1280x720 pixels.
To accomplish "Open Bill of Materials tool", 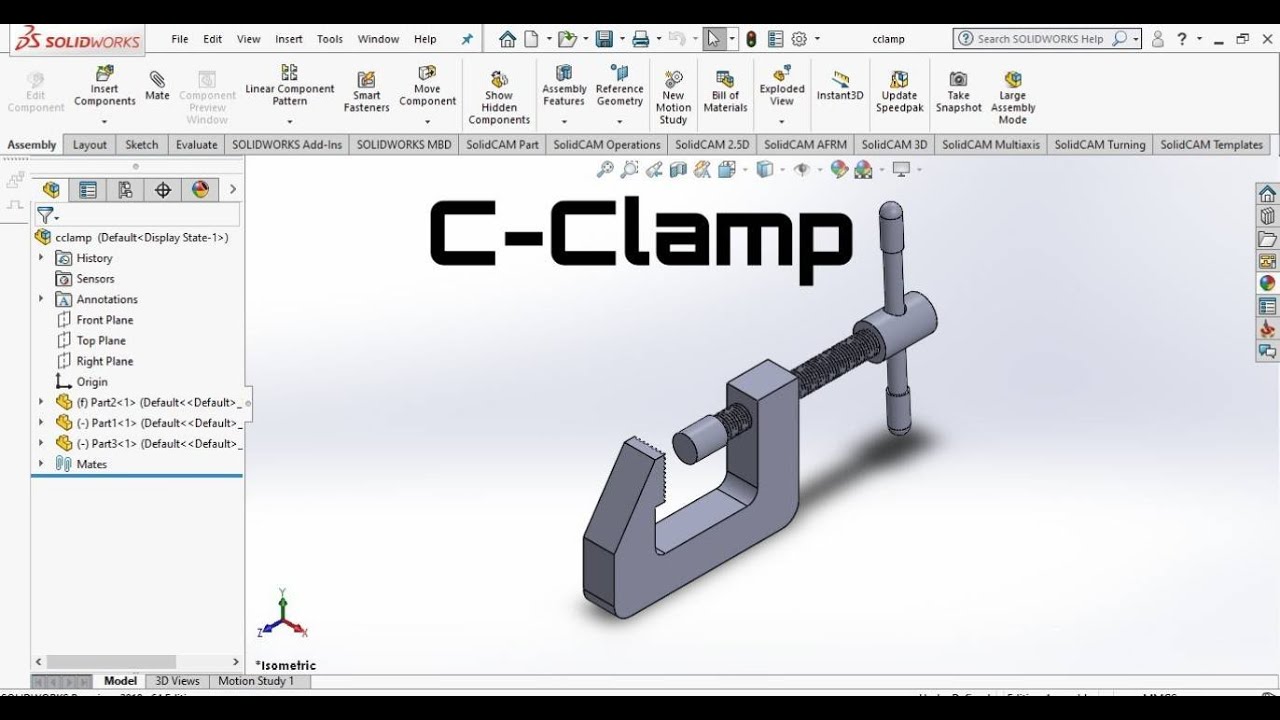I will 725,91.
